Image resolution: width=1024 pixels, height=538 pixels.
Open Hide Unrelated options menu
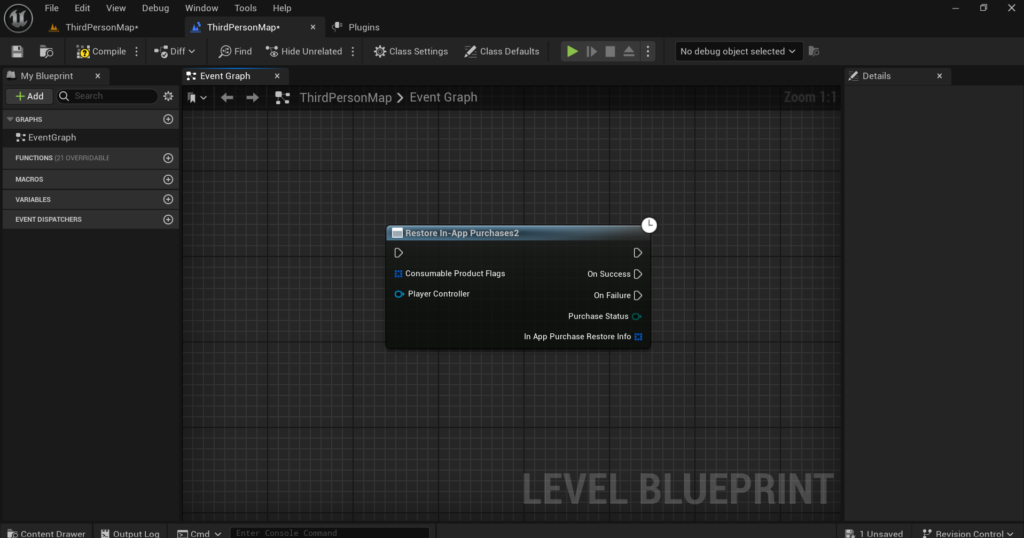pyautogui.click(x=353, y=52)
